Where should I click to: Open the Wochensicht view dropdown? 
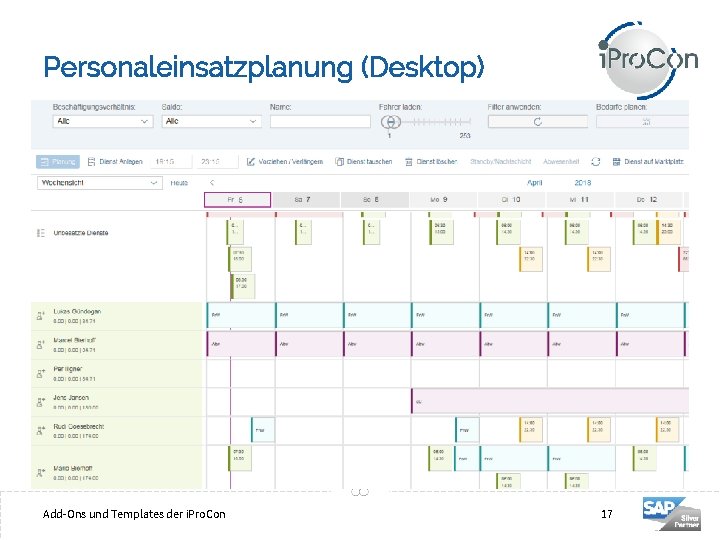click(100, 183)
